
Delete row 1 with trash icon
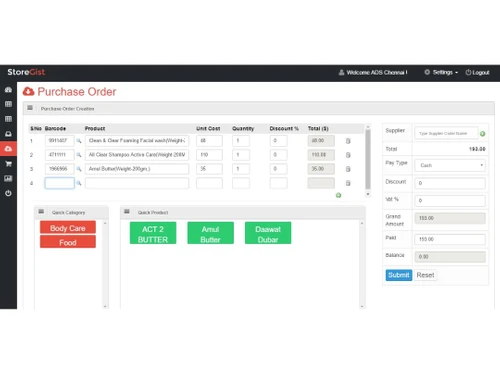(x=348, y=141)
